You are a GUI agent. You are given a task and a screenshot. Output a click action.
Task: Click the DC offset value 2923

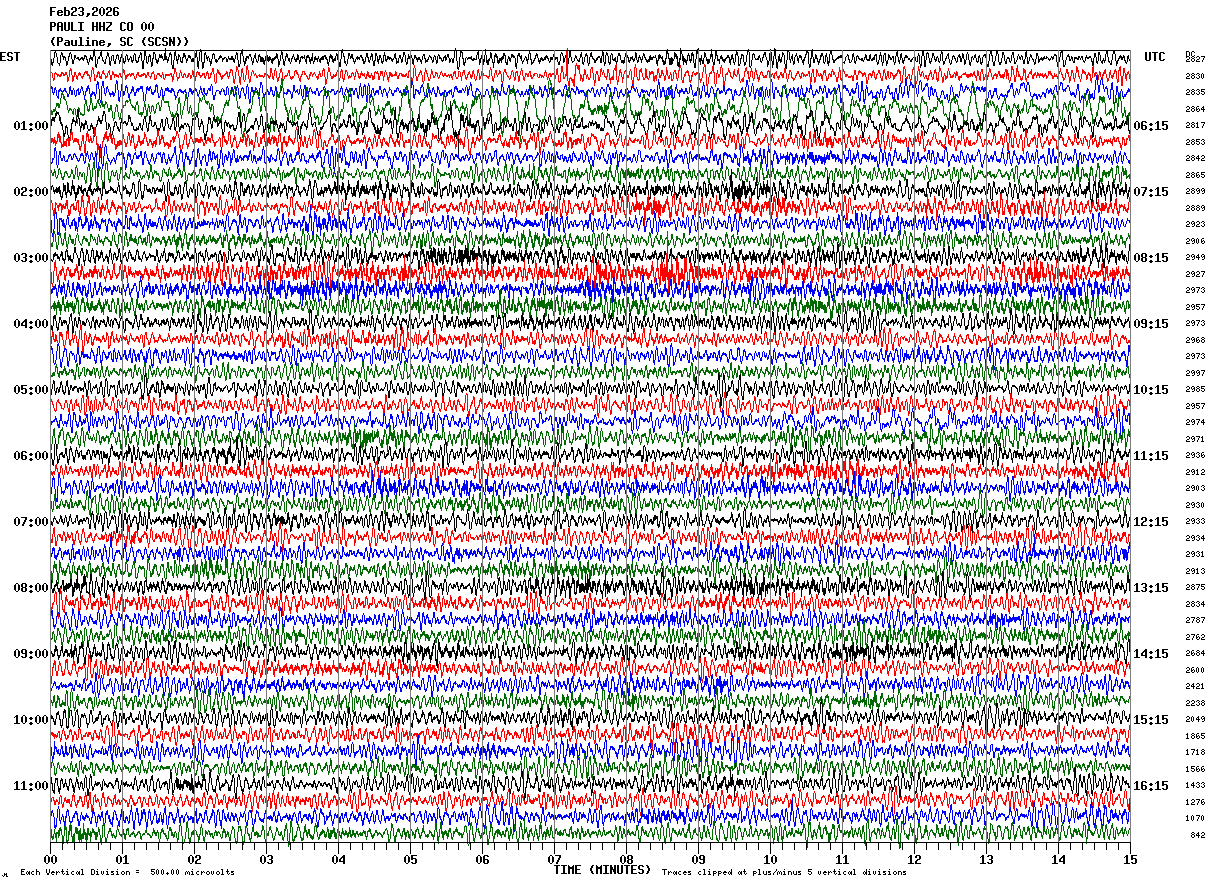pyautogui.click(x=1195, y=224)
